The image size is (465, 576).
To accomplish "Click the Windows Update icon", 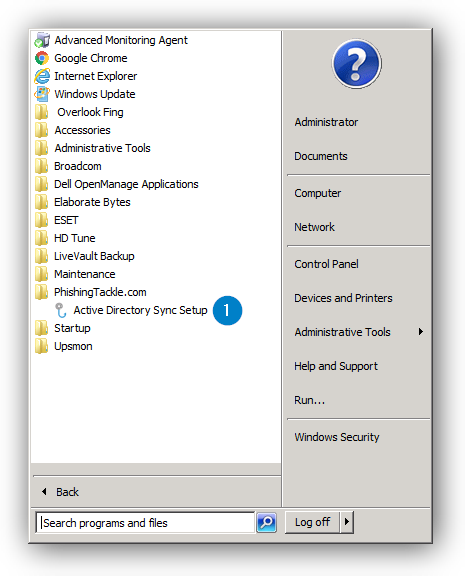I will [42, 94].
